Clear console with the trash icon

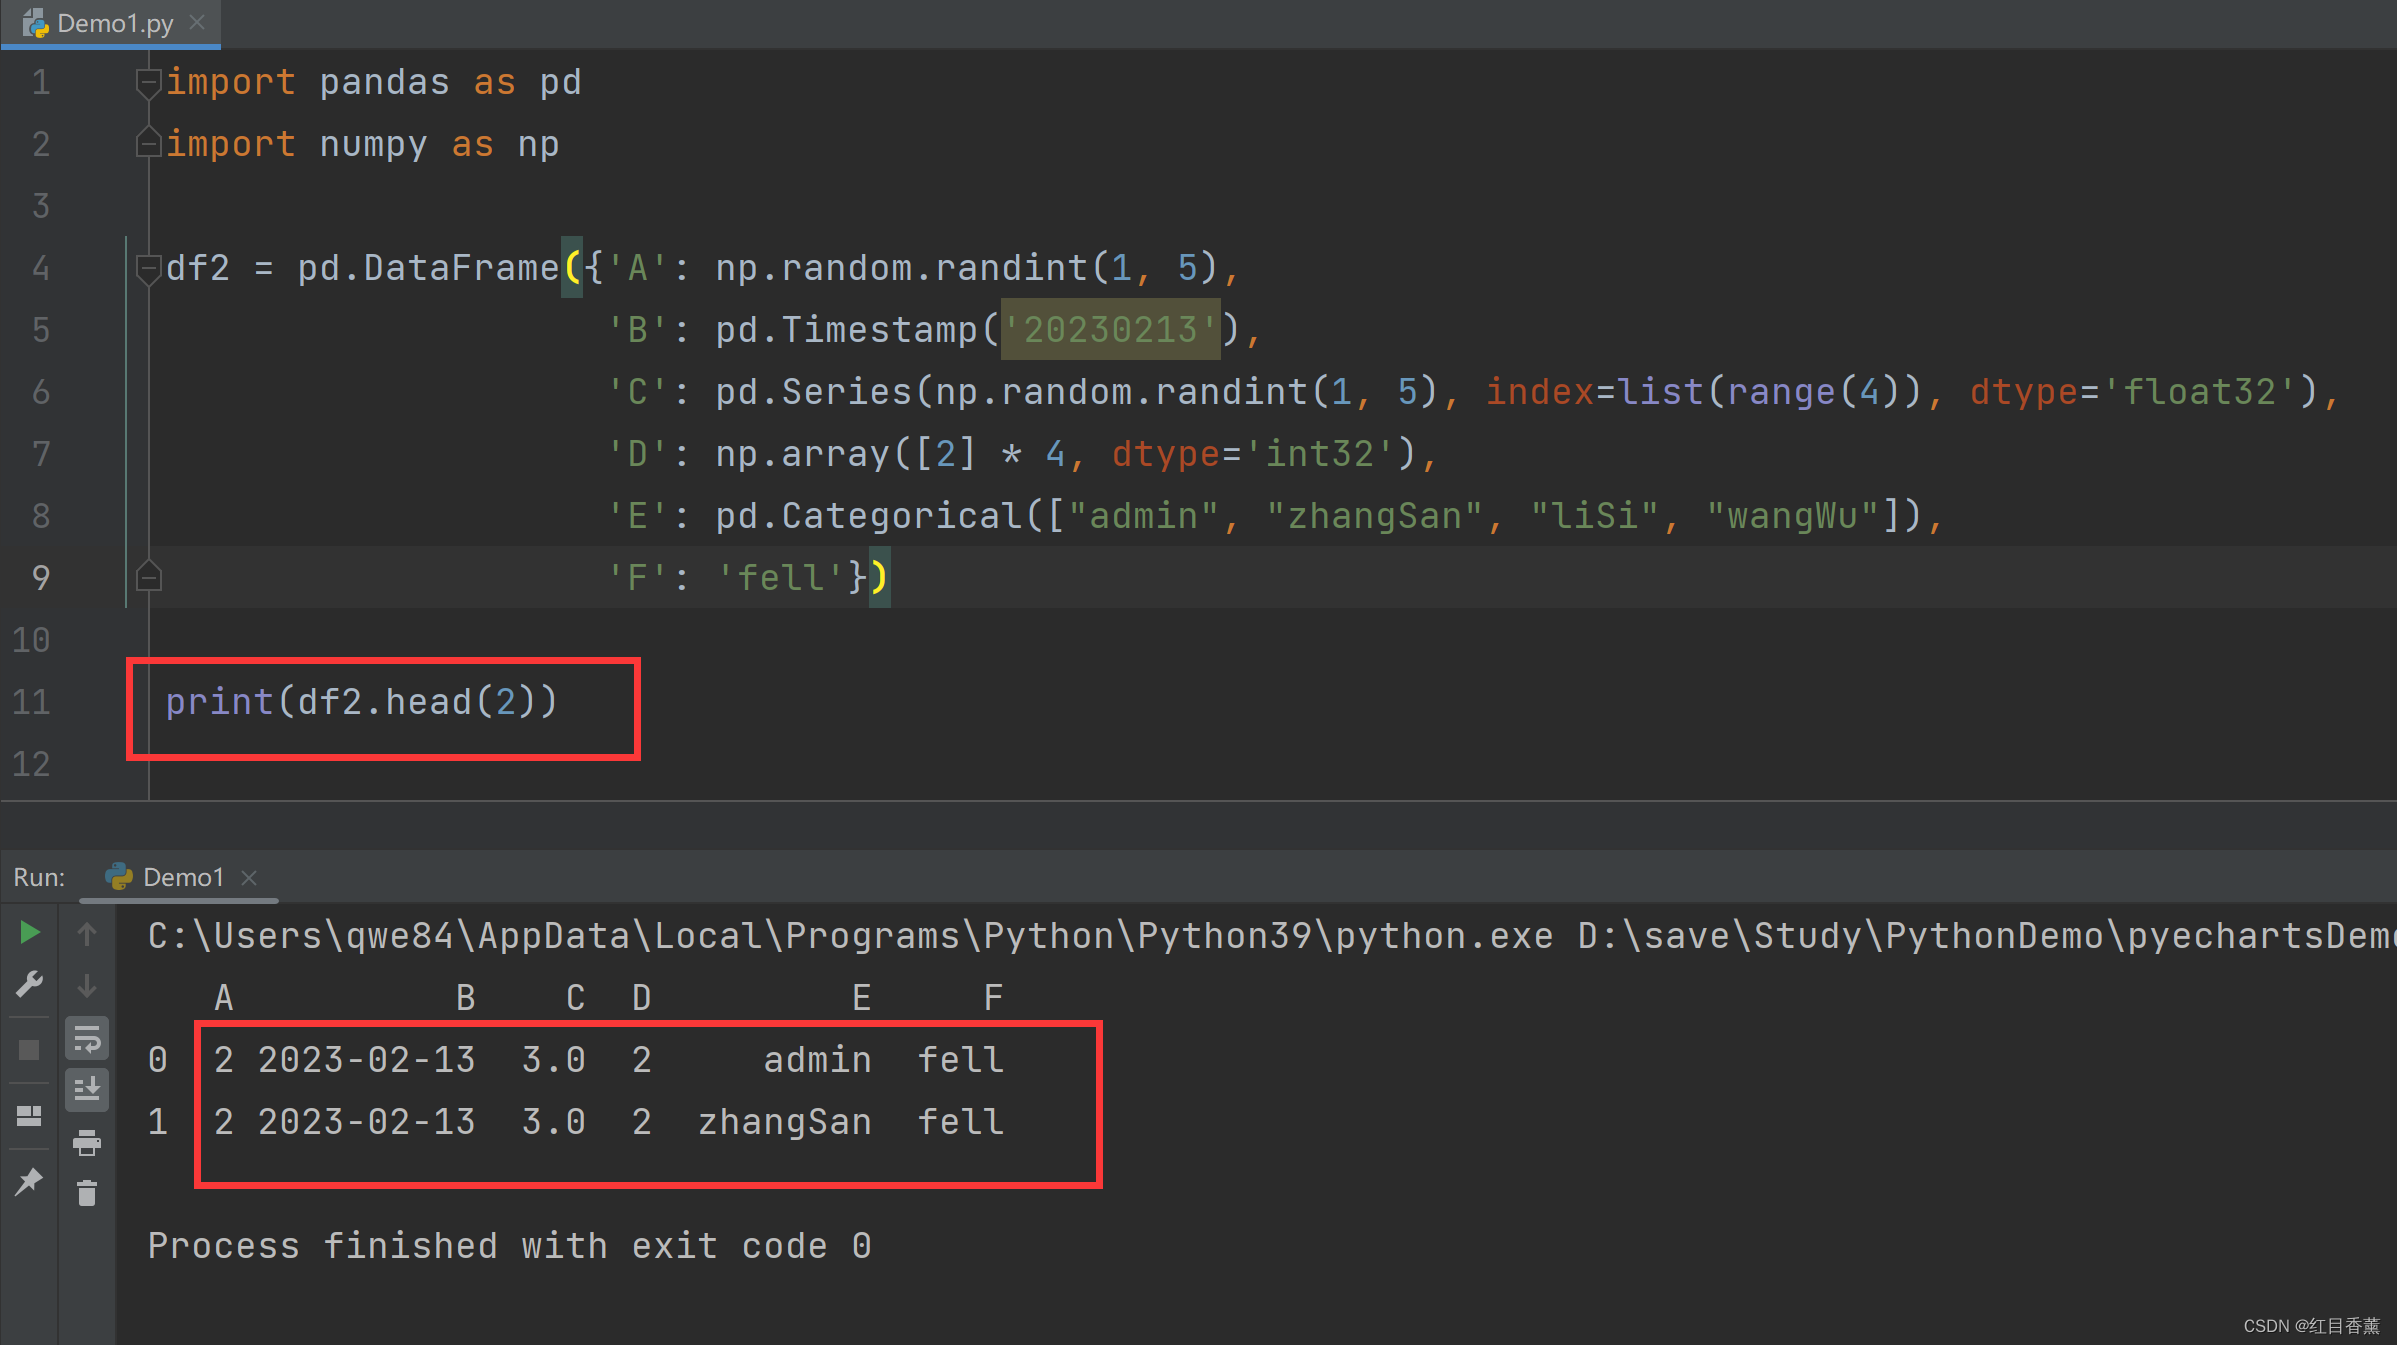point(87,1193)
